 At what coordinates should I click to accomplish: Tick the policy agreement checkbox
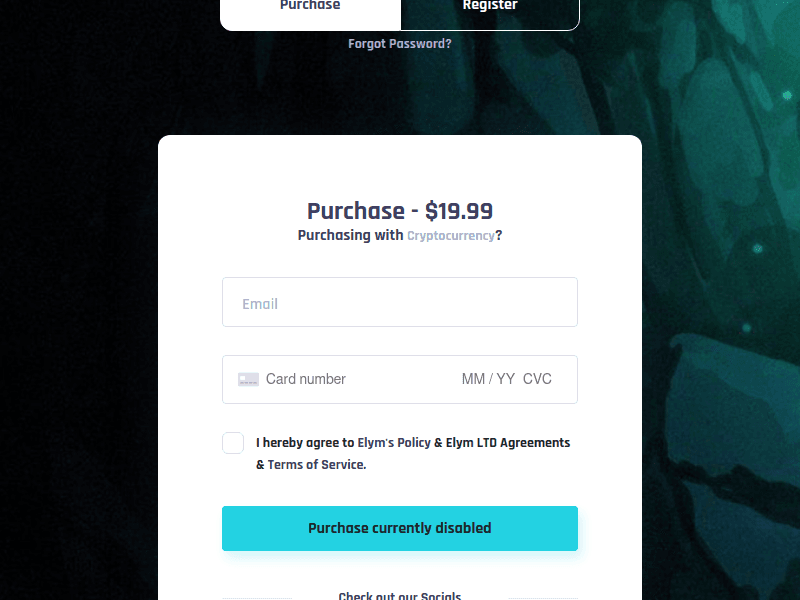coord(233,443)
